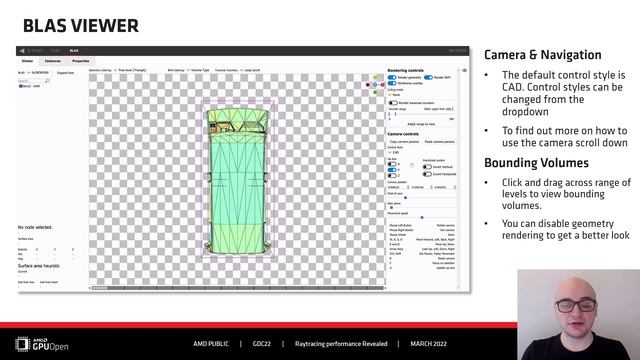Click the Field of view slider handle
Image resolution: width=640 pixels, height=360 pixels.
coord(405,198)
